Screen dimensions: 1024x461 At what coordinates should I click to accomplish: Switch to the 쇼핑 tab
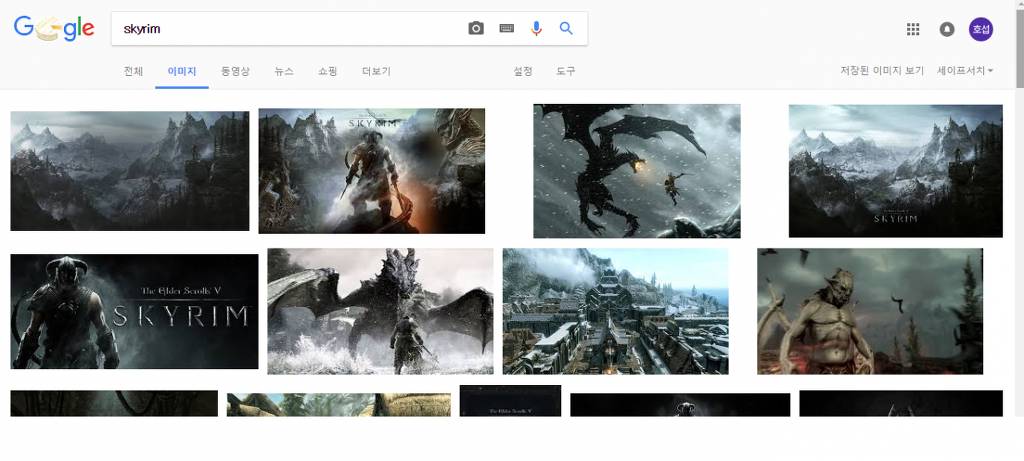pos(327,71)
